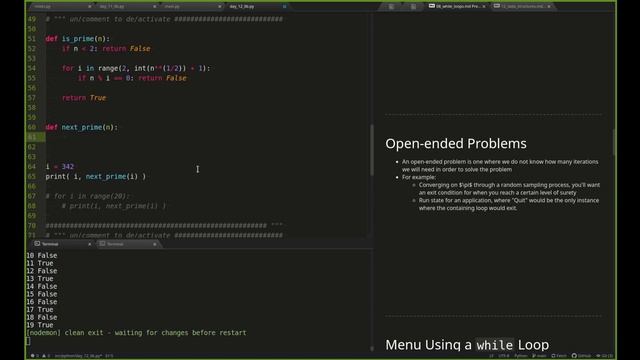This screenshot has height=360, width=640.
Task: Close the 08_while_loops.md Preview tab
Action: [x=484, y=7]
